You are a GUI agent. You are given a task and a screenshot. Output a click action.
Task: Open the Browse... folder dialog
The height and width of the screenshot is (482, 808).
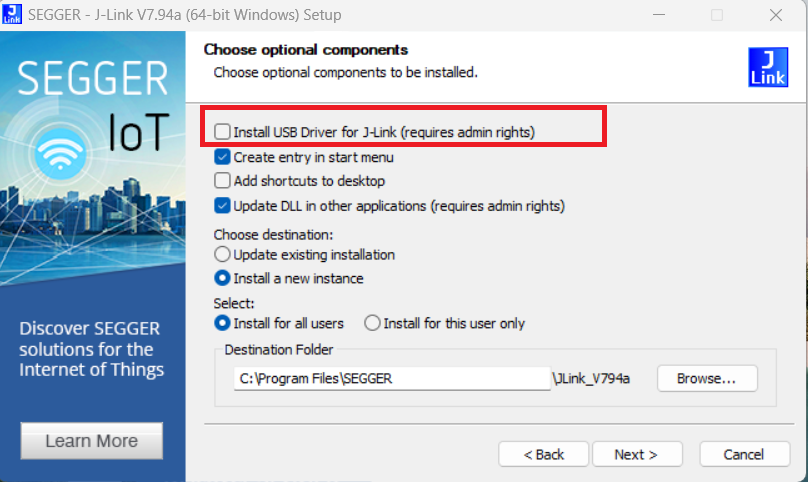[707, 378]
